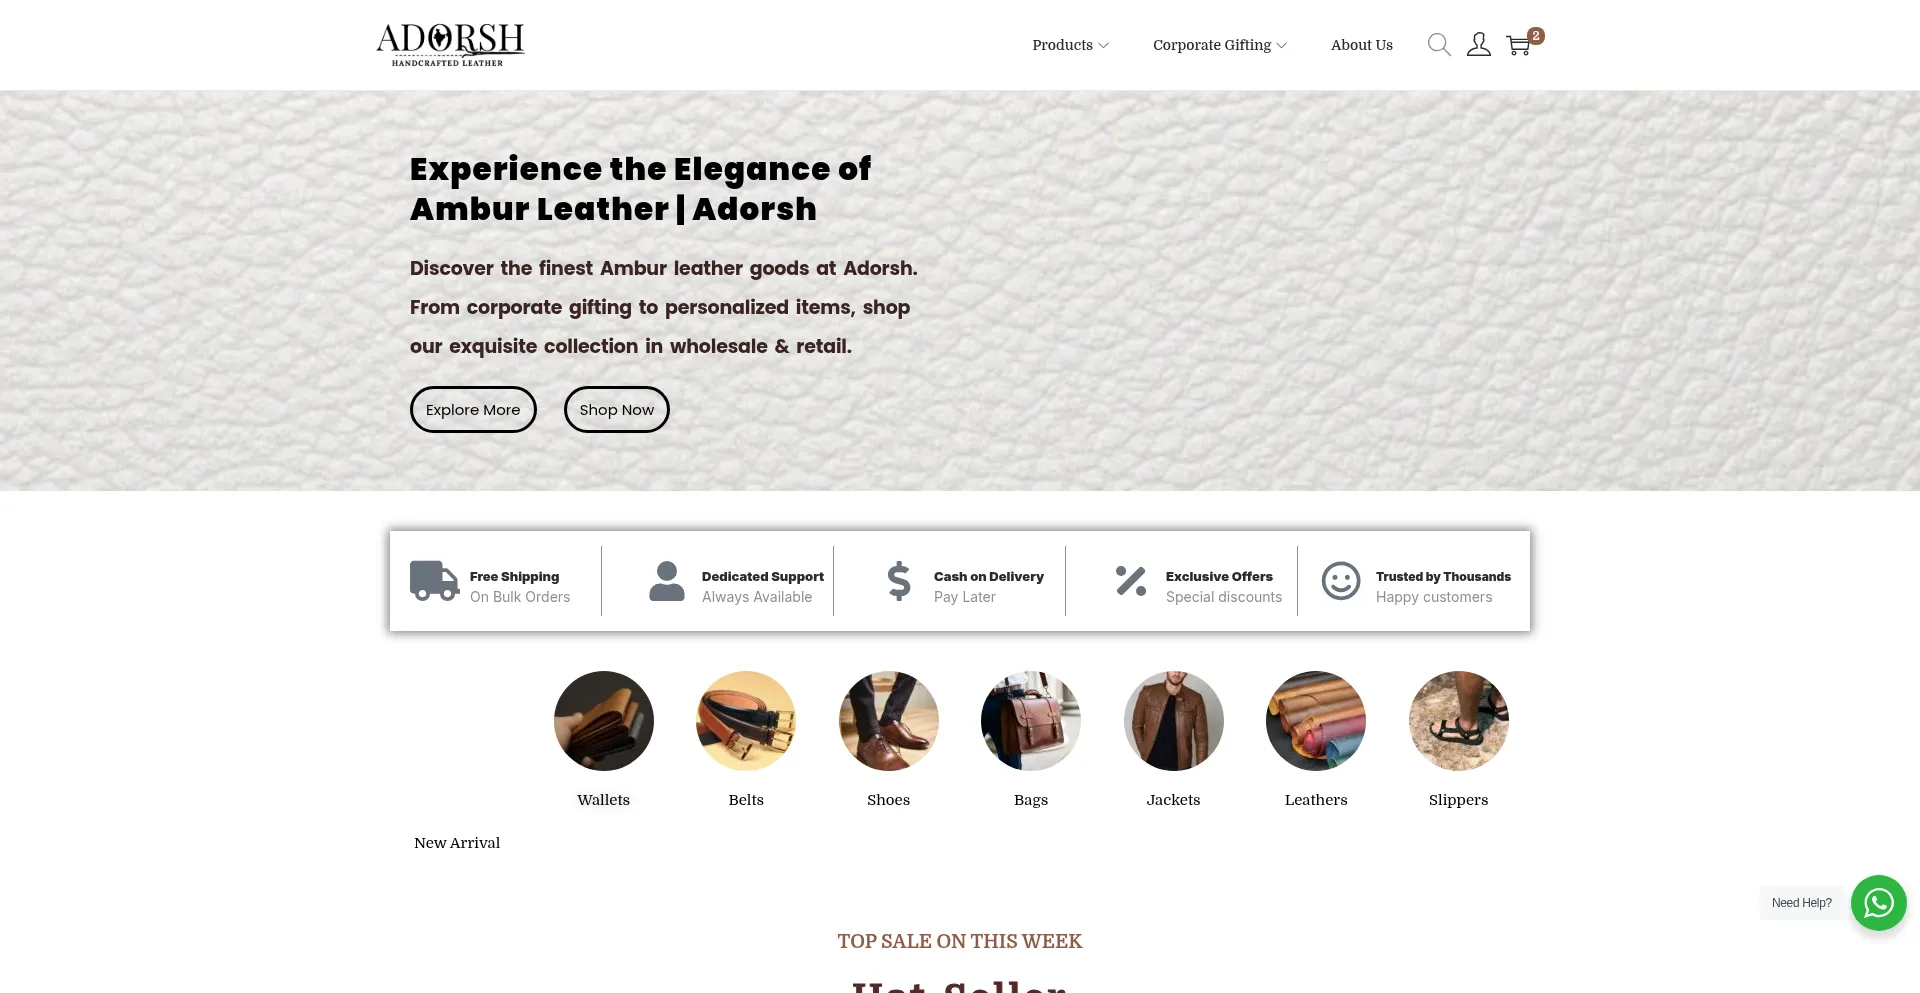The image size is (1920, 993).
Task: Click the Trusted by Thousands smiley icon
Action: click(x=1341, y=581)
